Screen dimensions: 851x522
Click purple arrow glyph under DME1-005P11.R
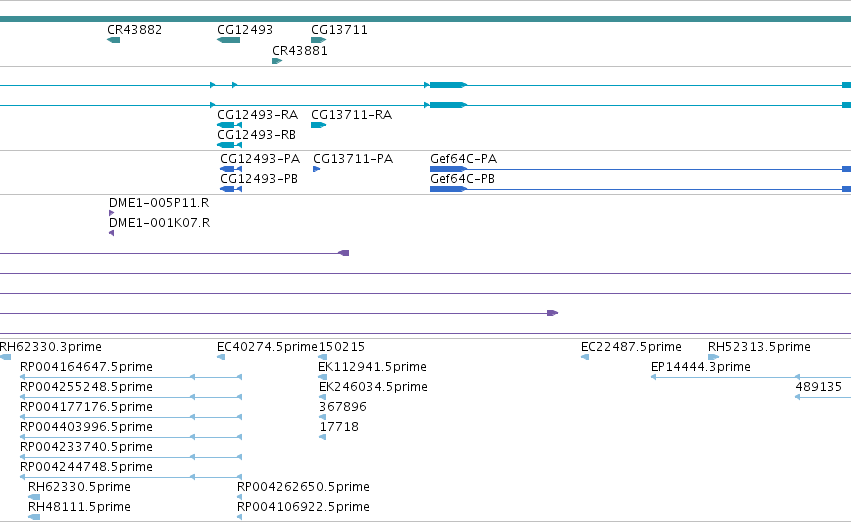pyautogui.click(x=111, y=213)
